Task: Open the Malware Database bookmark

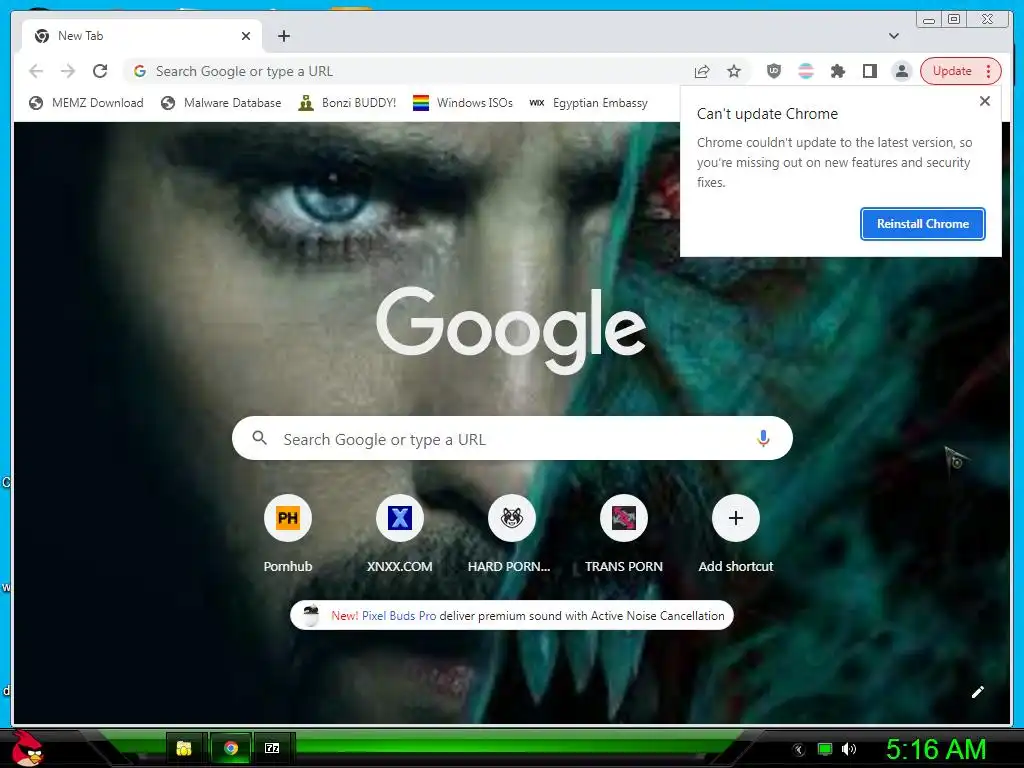Action: (221, 103)
